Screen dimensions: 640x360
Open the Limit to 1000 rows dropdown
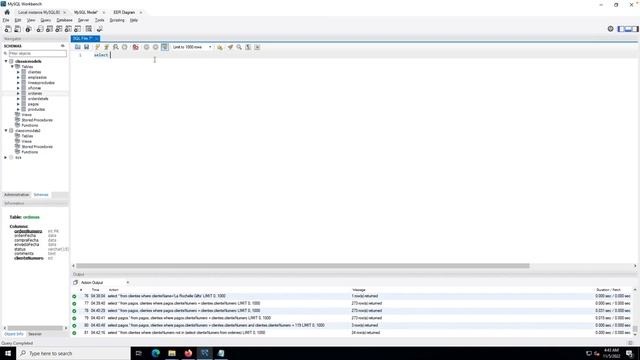click(192, 47)
